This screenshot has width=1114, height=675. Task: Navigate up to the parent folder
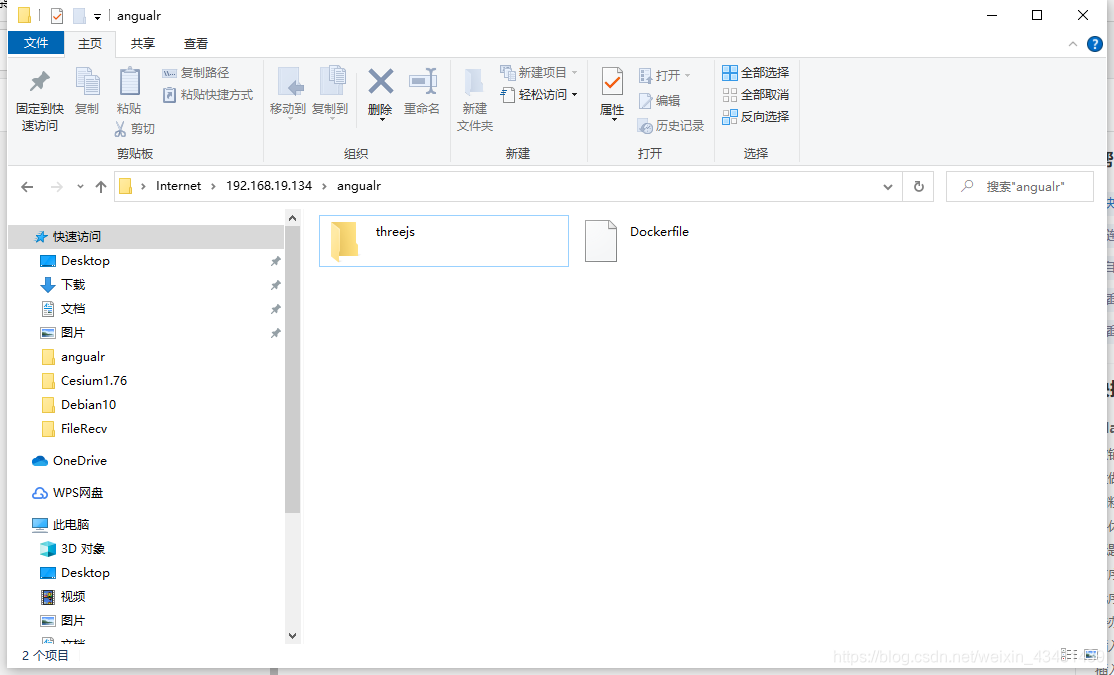(100, 186)
